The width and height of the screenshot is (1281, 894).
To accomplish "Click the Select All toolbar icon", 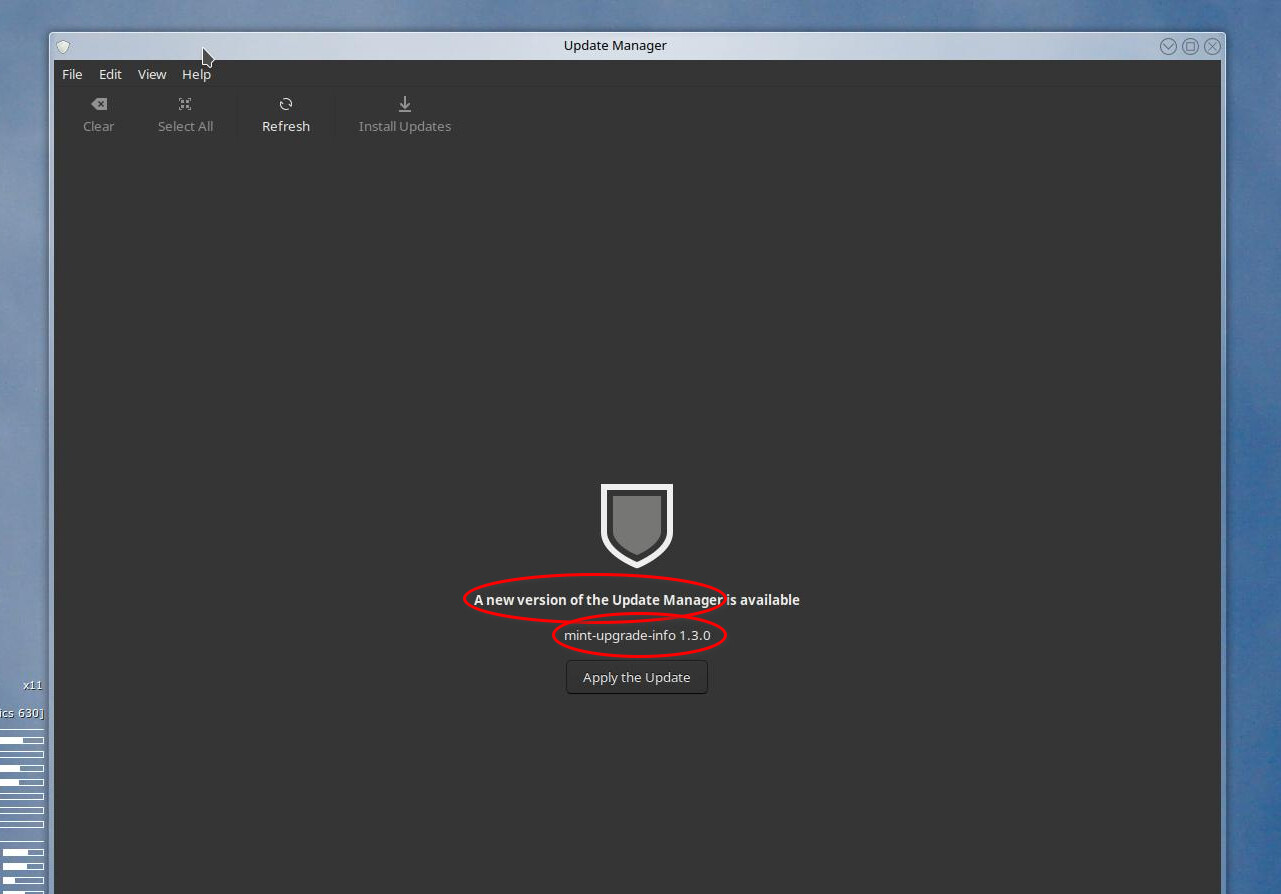I will pos(185,104).
